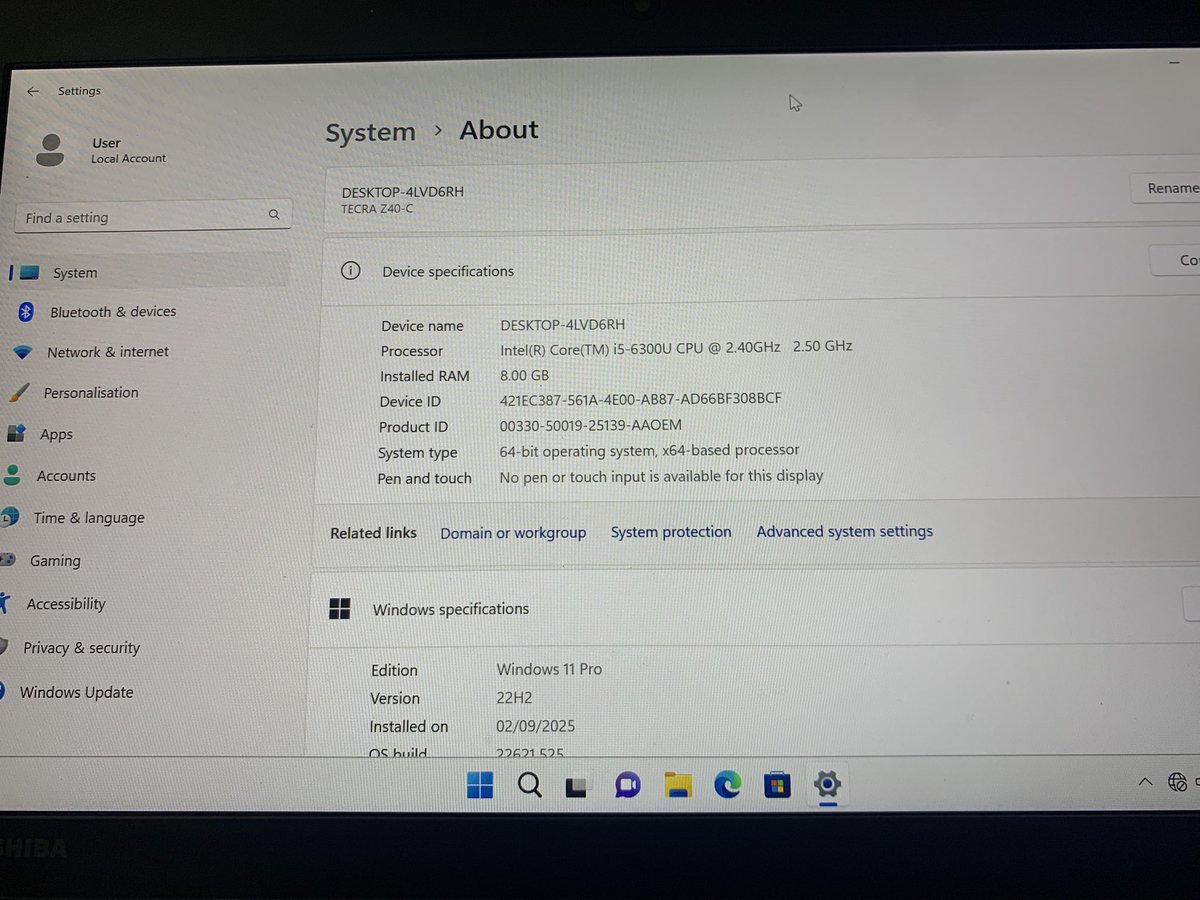Click the version value 22H2
The width and height of the screenshot is (1200, 900).
pyautogui.click(x=516, y=697)
